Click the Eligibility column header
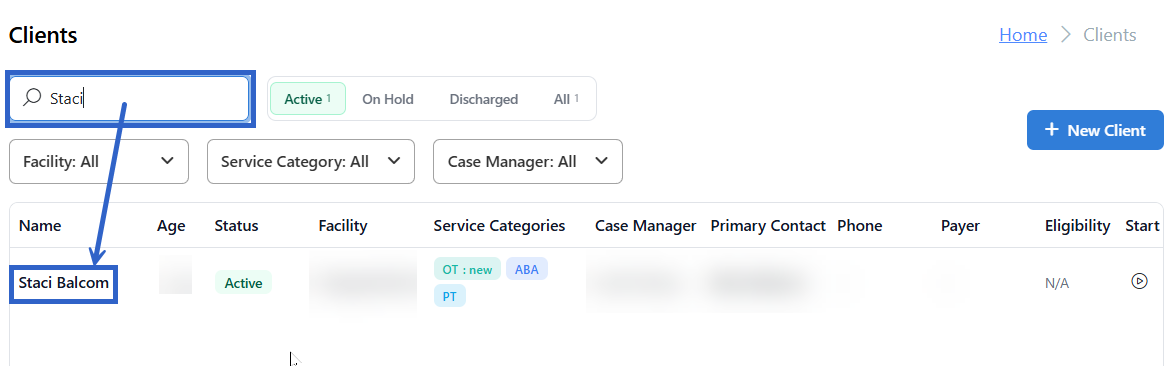This screenshot has width=1164, height=366. (1078, 226)
